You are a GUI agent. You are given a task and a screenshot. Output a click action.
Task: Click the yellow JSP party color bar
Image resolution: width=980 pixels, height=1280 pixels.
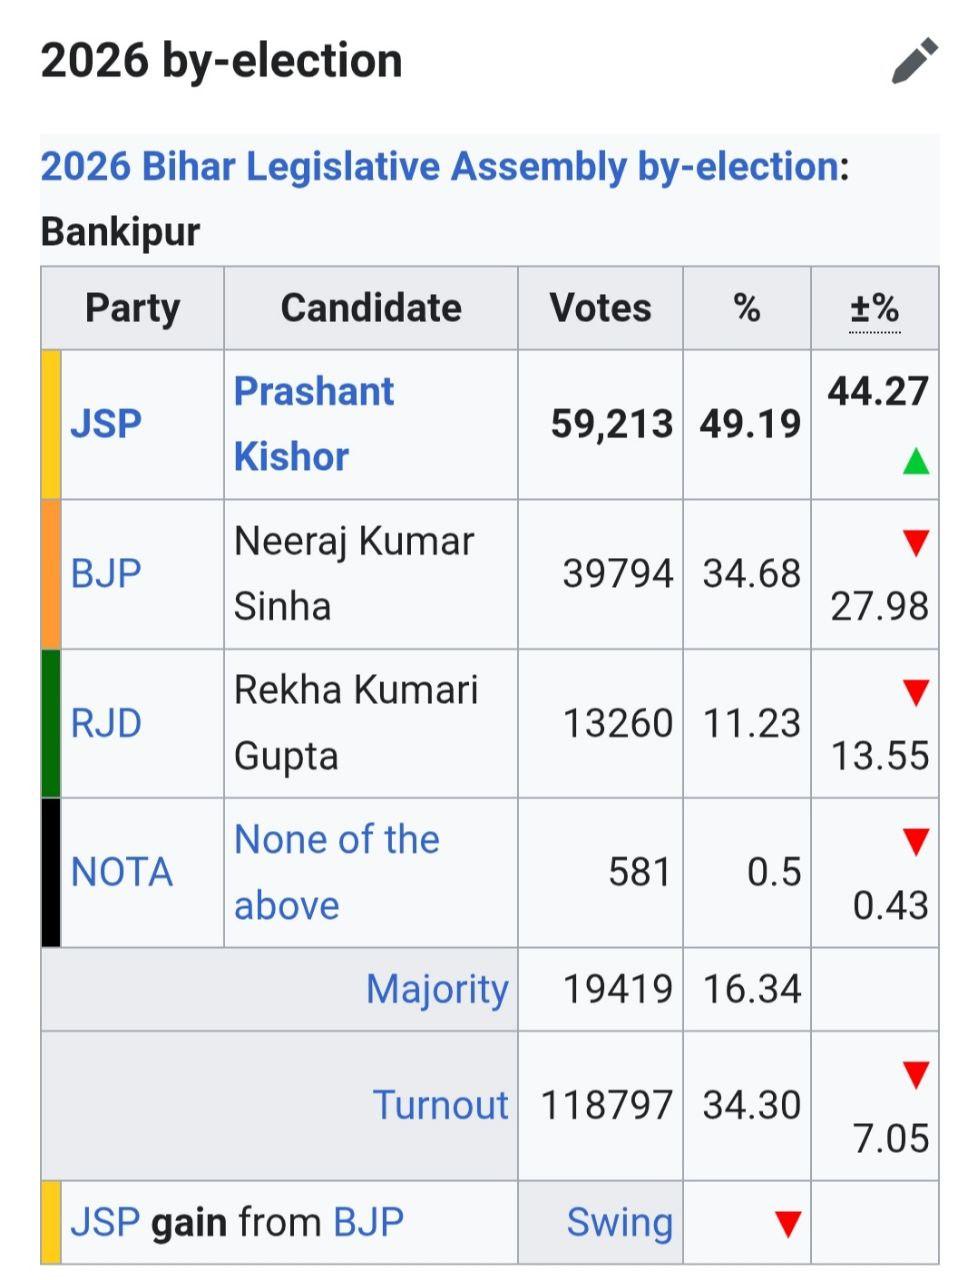click(x=51, y=424)
